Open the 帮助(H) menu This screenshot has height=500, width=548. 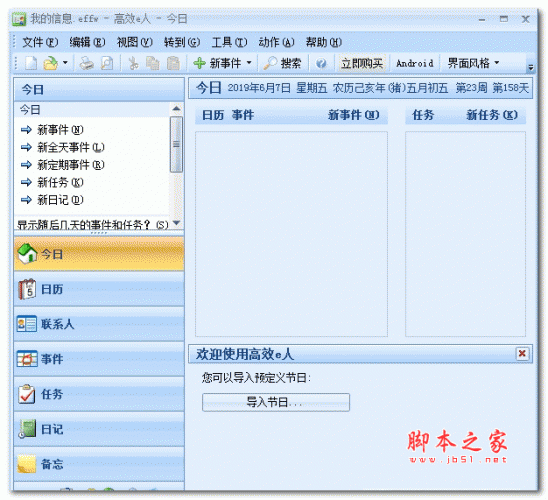[x=324, y=42]
